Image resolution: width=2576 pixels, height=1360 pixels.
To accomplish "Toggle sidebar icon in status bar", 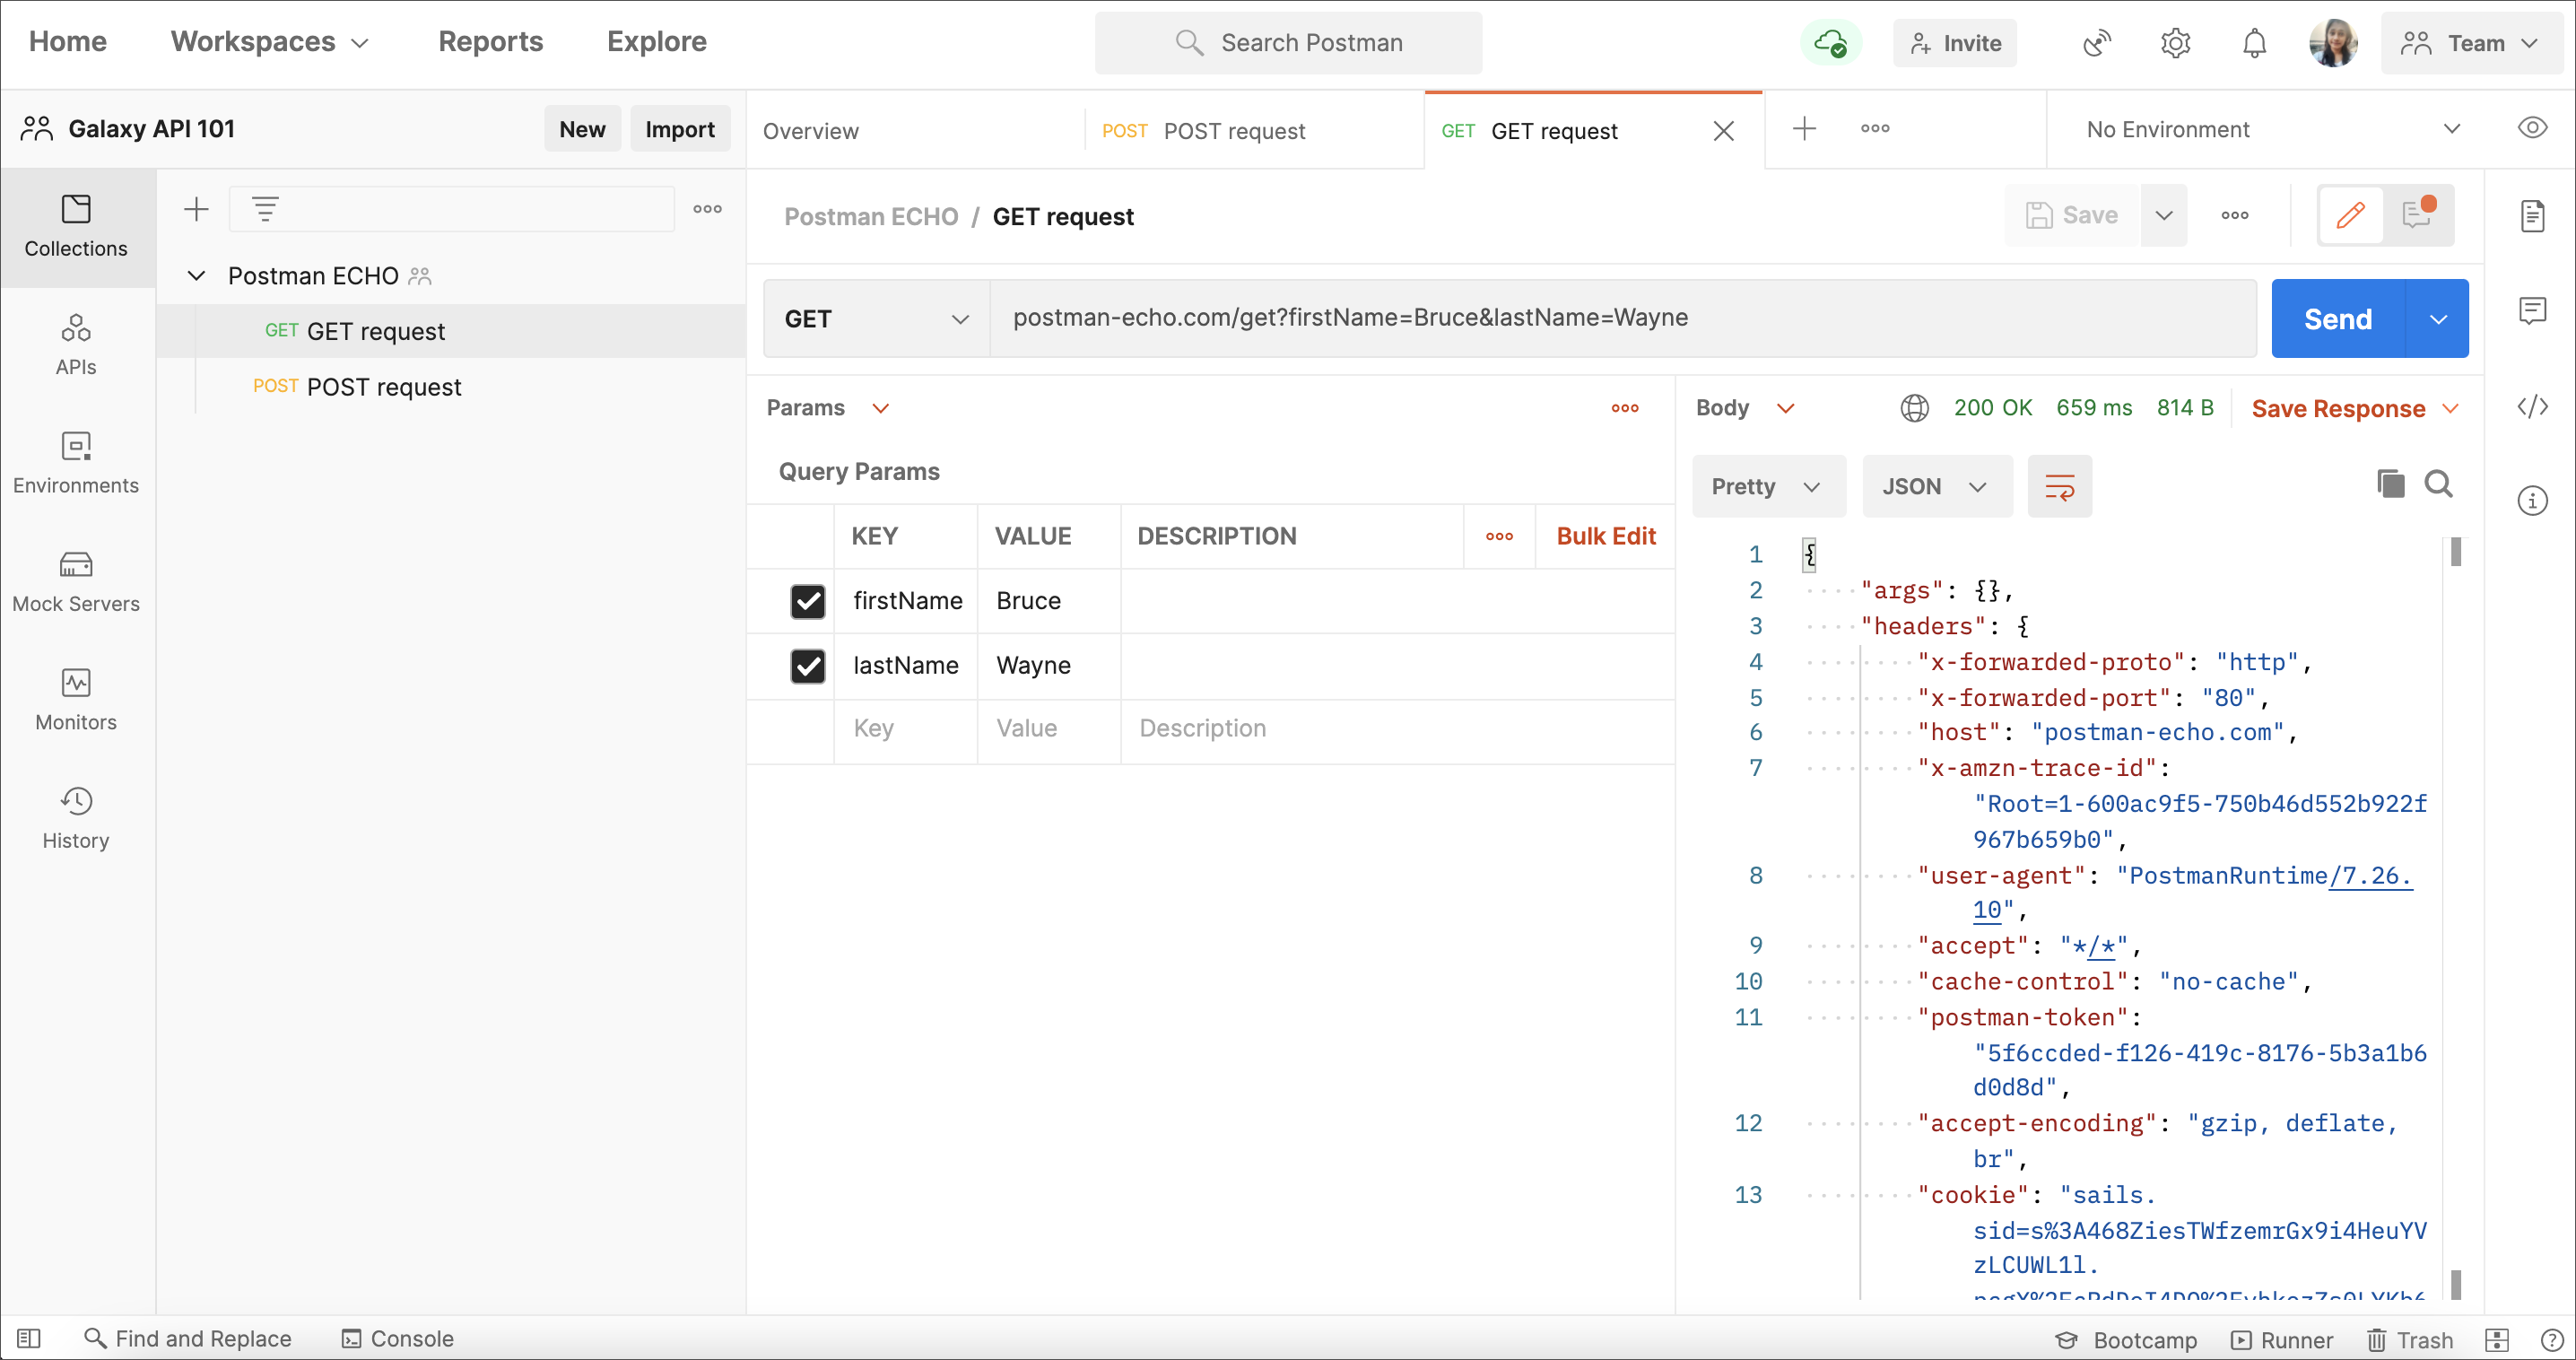I will pos(29,1338).
